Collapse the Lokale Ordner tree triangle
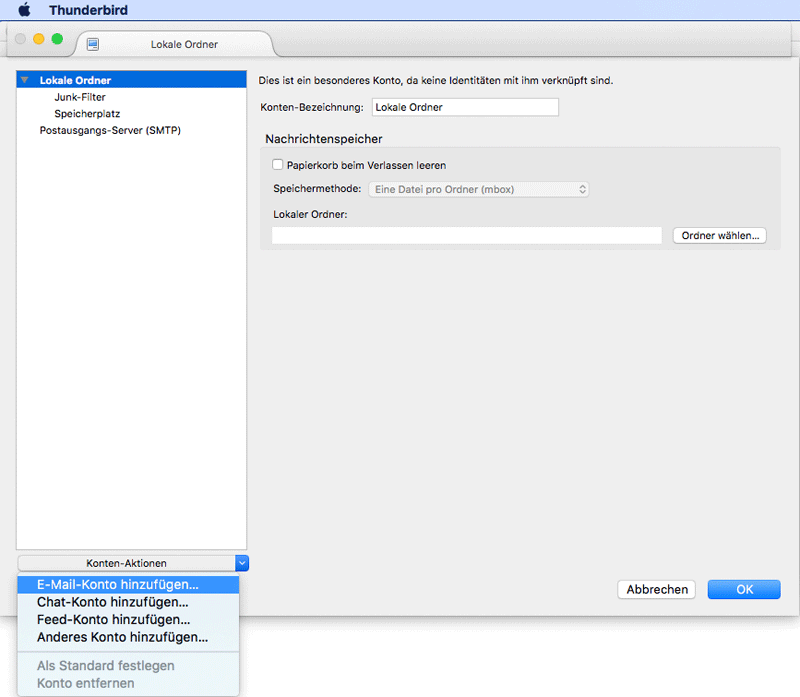The width and height of the screenshot is (800, 697). click(x=25, y=80)
